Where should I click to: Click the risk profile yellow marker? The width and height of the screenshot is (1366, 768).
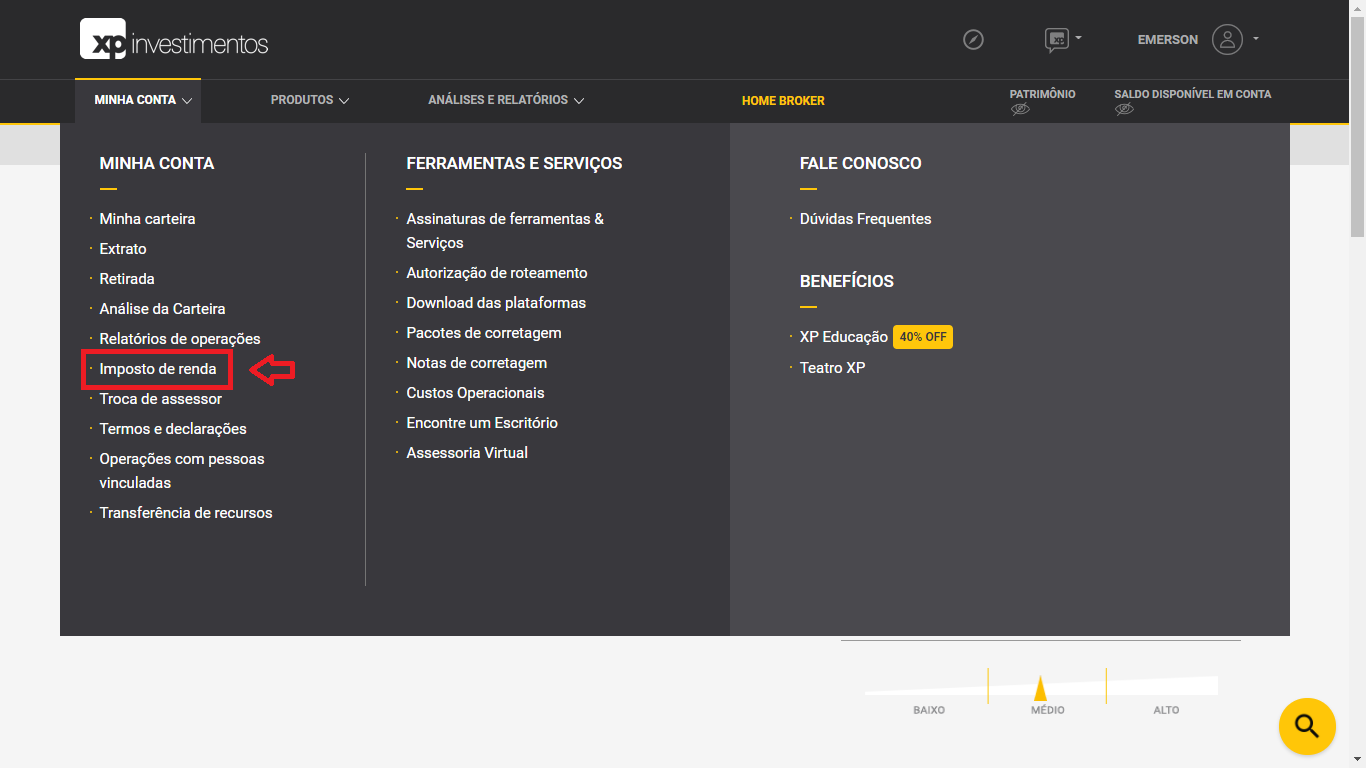(1040, 688)
